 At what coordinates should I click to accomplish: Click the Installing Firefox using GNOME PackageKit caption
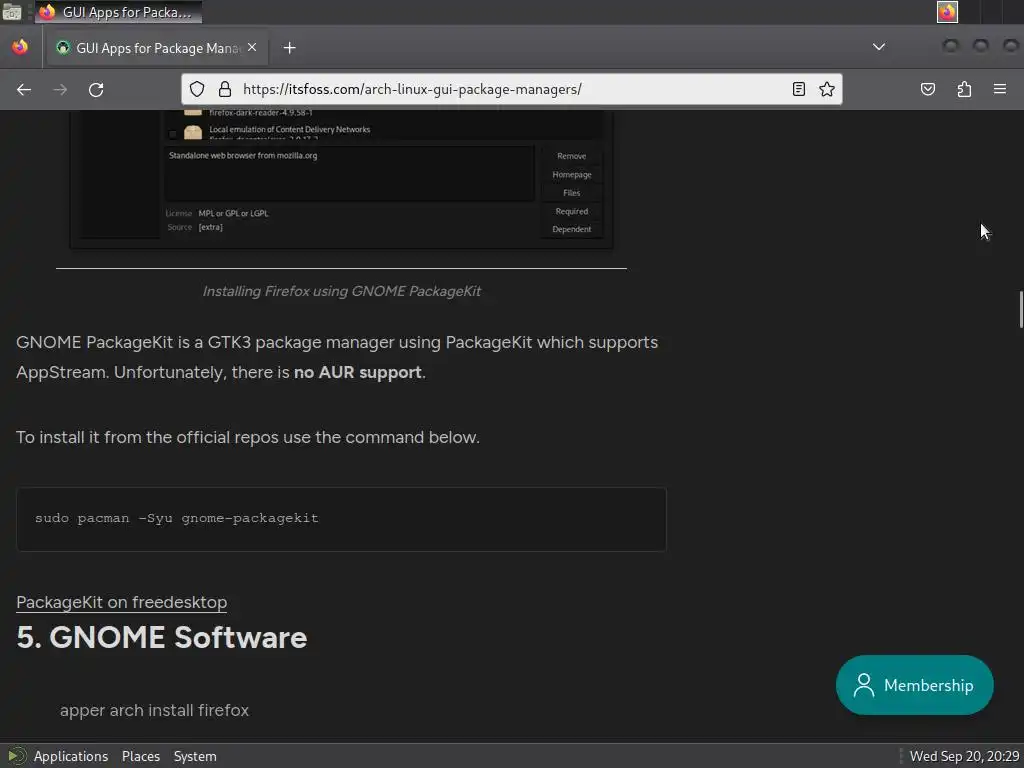(x=342, y=291)
